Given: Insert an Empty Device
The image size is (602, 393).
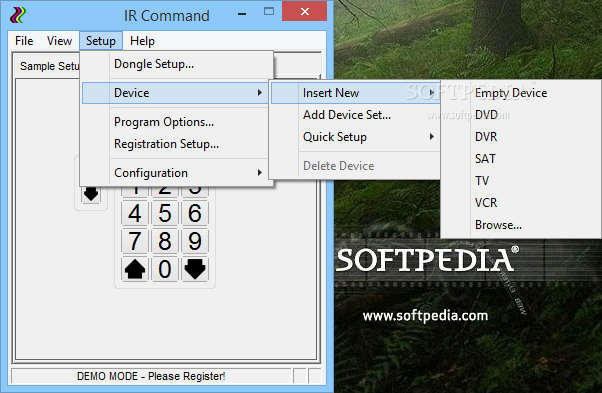Looking at the screenshot, I should click(521, 93).
